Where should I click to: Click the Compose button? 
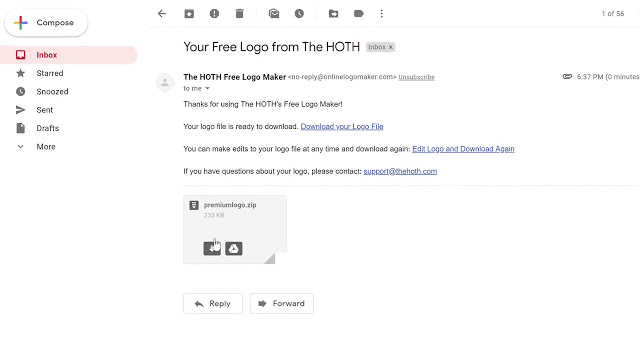[46, 23]
